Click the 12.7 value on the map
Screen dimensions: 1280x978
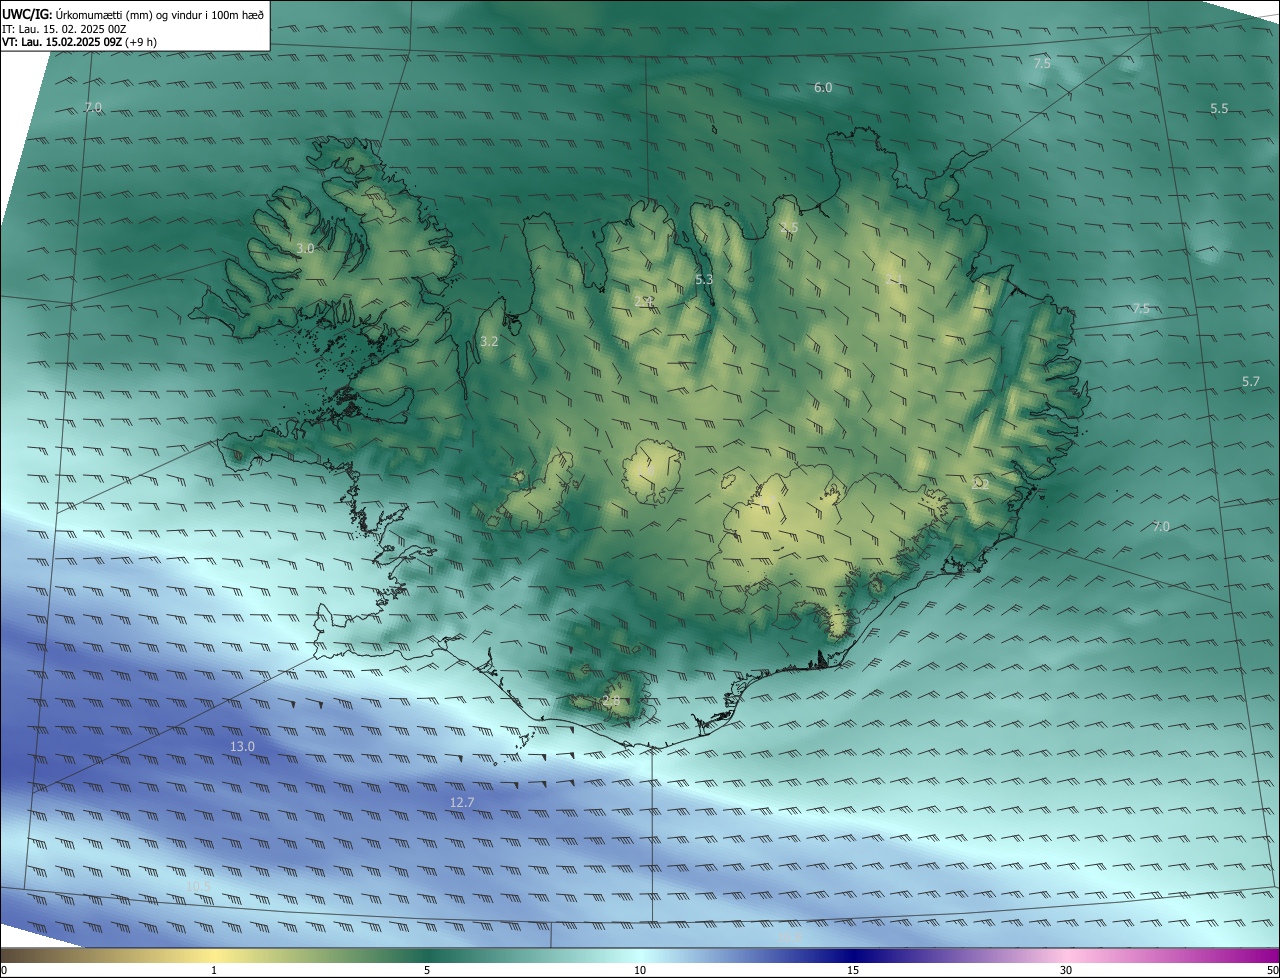click(x=462, y=802)
